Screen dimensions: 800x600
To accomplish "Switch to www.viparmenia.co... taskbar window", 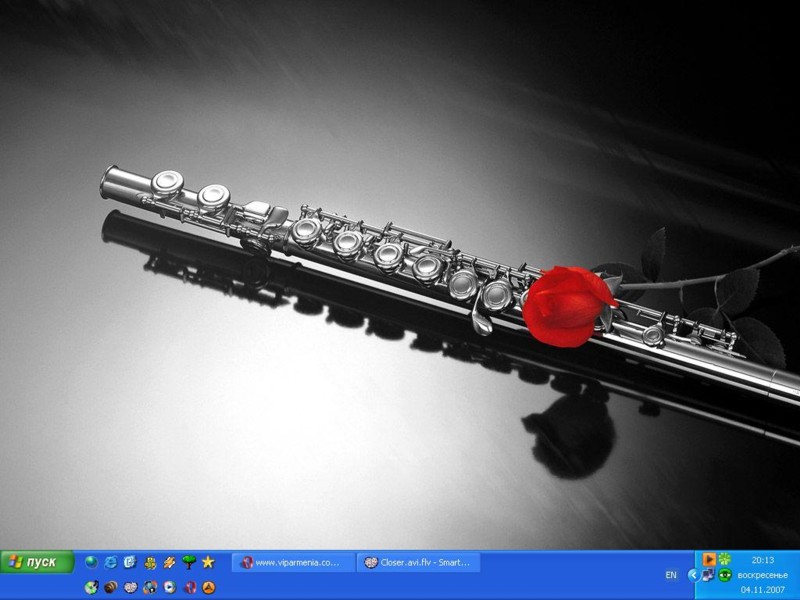I will point(292,563).
